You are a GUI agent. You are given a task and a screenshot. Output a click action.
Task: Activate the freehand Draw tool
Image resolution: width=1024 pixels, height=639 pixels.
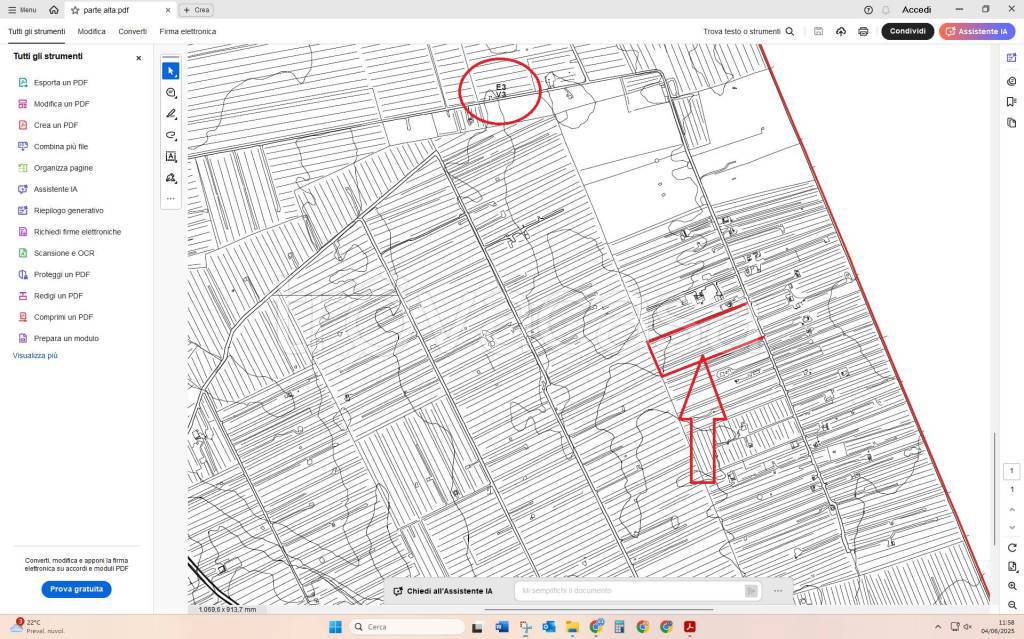point(170,135)
